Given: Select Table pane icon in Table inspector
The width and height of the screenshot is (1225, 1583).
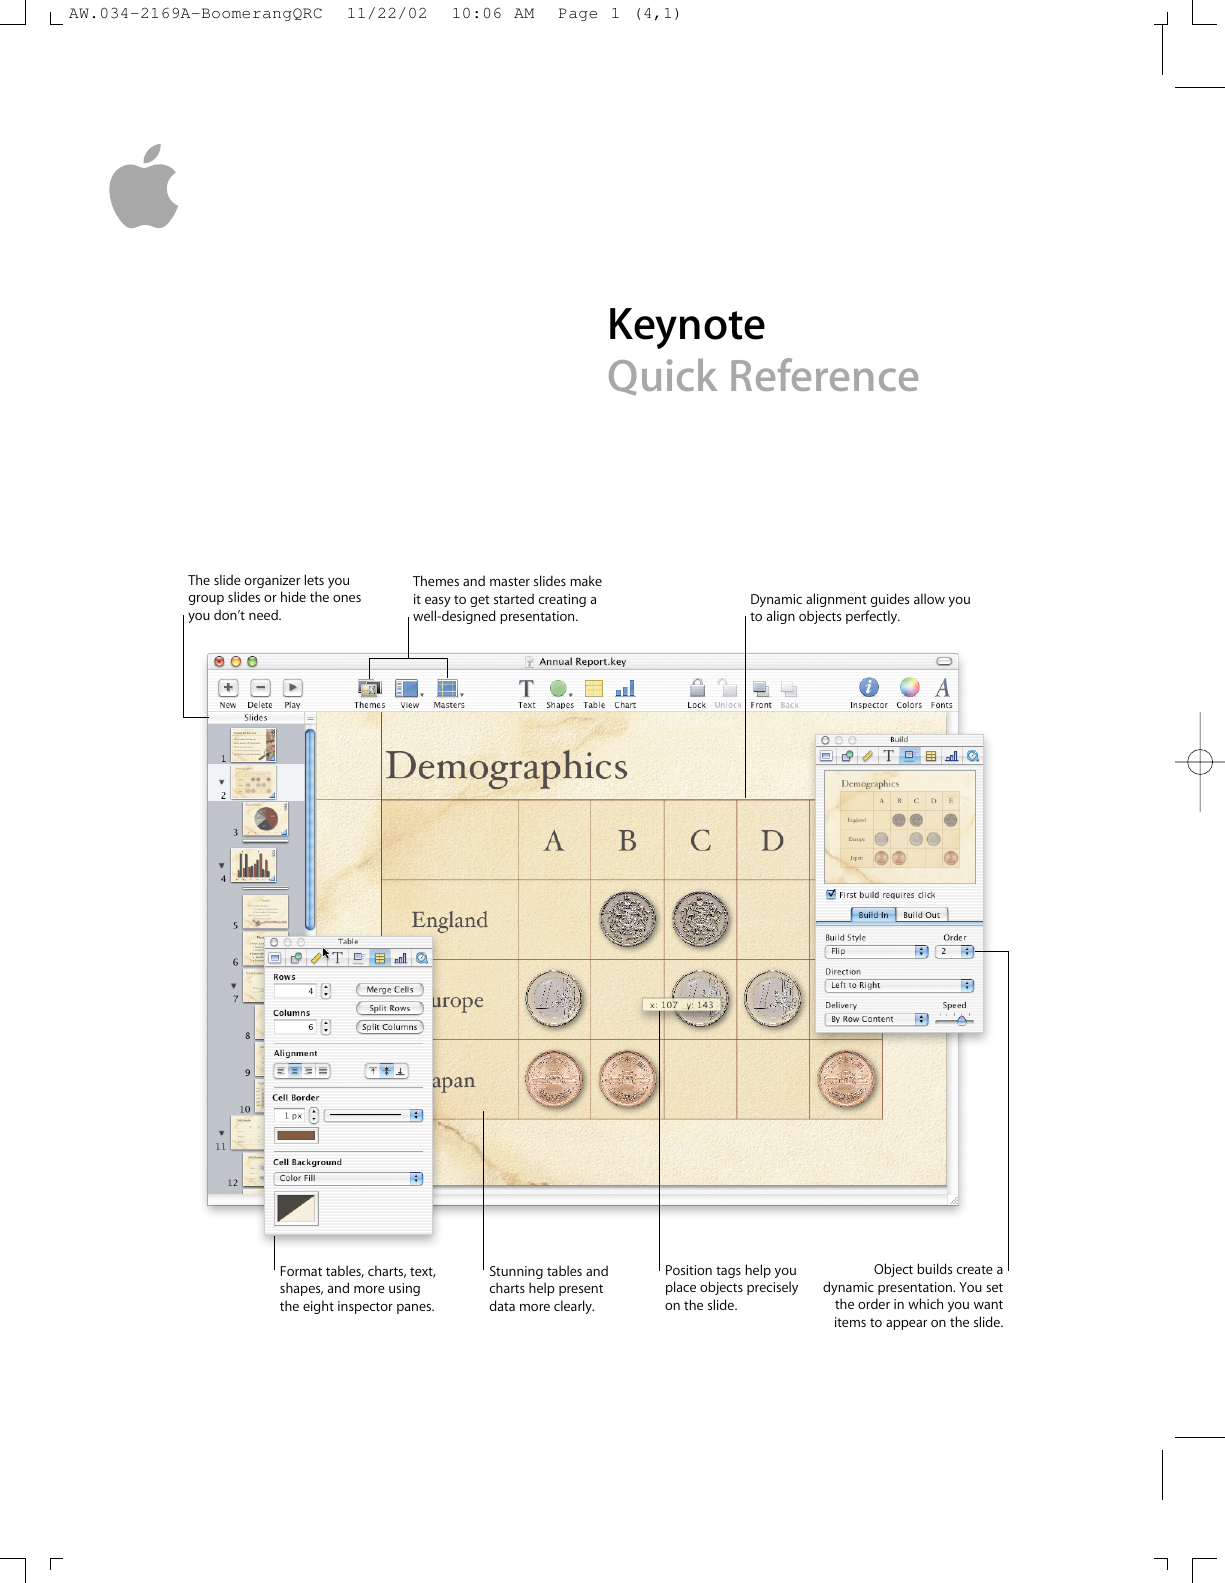Looking at the screenshot, I should click(380, 958).
